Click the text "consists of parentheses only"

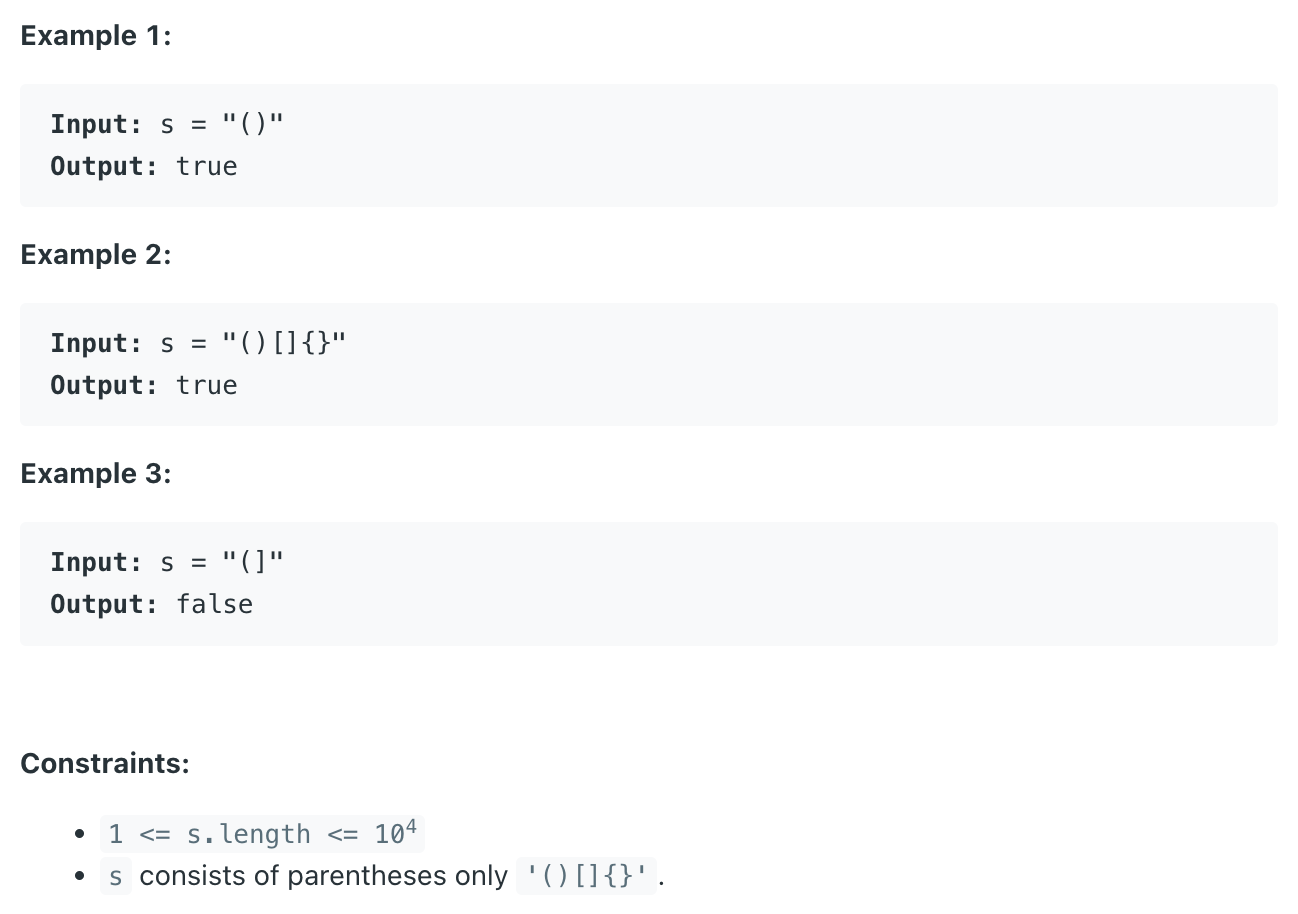pos(324,876)
